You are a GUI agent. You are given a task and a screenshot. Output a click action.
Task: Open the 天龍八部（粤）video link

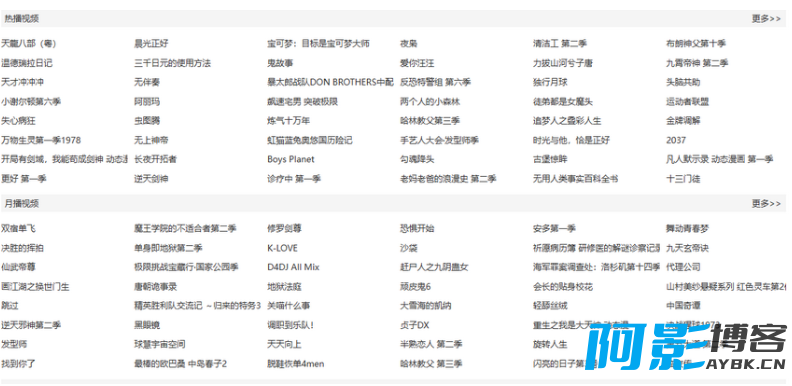(x=29, y=43)
